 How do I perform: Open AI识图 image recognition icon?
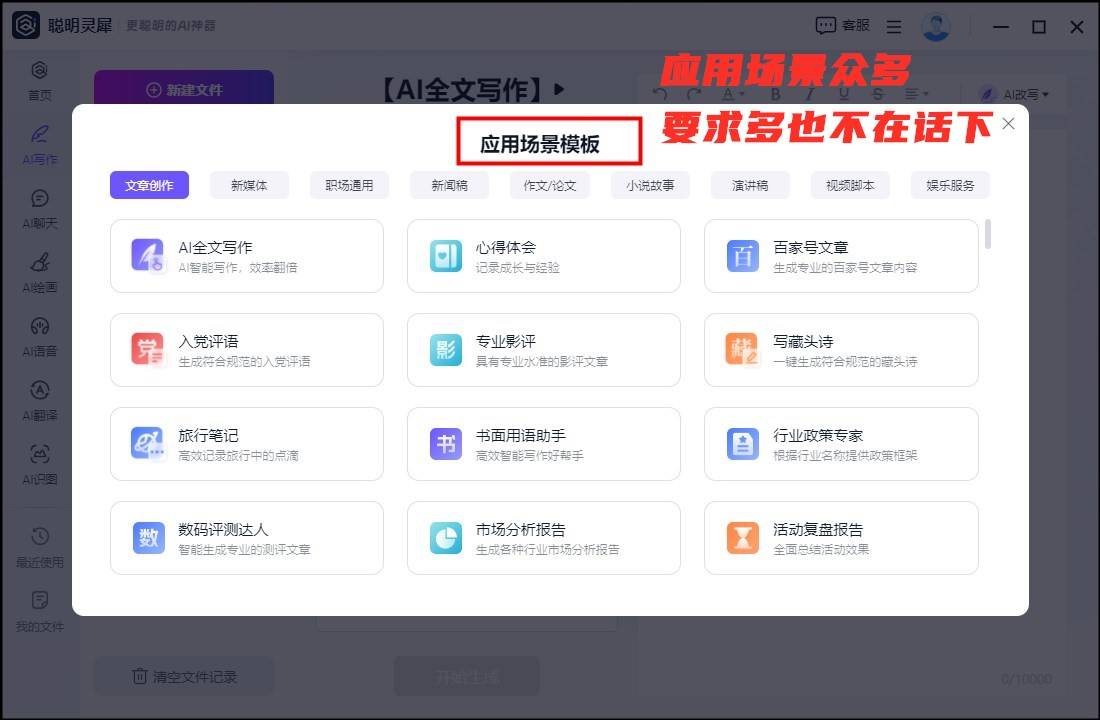pyautogui.click(x=39, y=464)
